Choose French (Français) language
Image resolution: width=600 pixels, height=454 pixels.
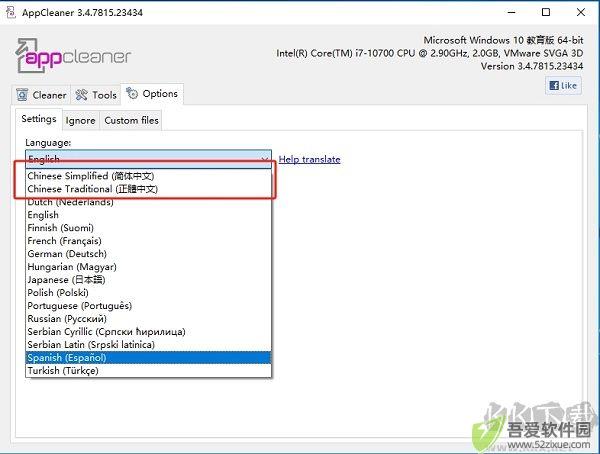pos(148,241)
